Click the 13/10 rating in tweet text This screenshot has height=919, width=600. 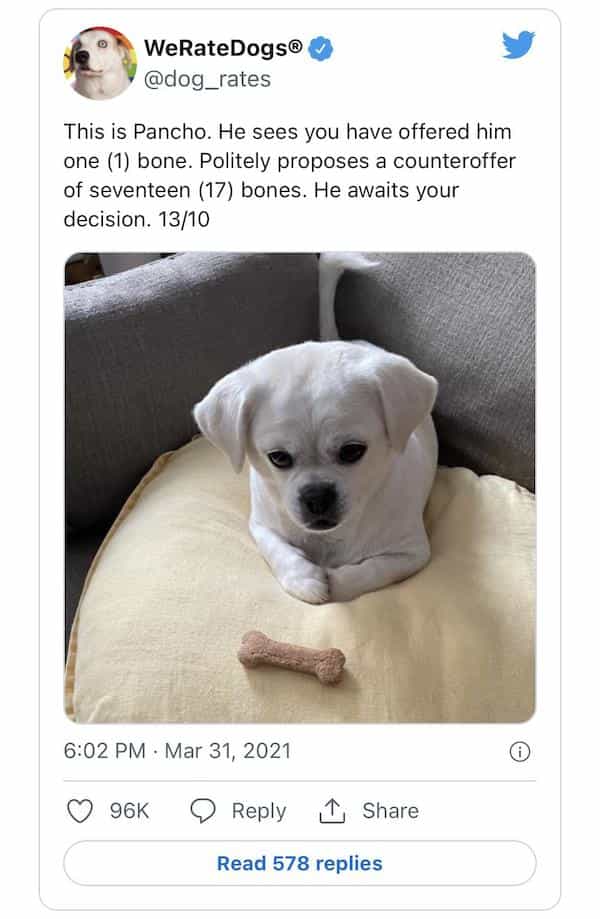(x=184, y=219)
